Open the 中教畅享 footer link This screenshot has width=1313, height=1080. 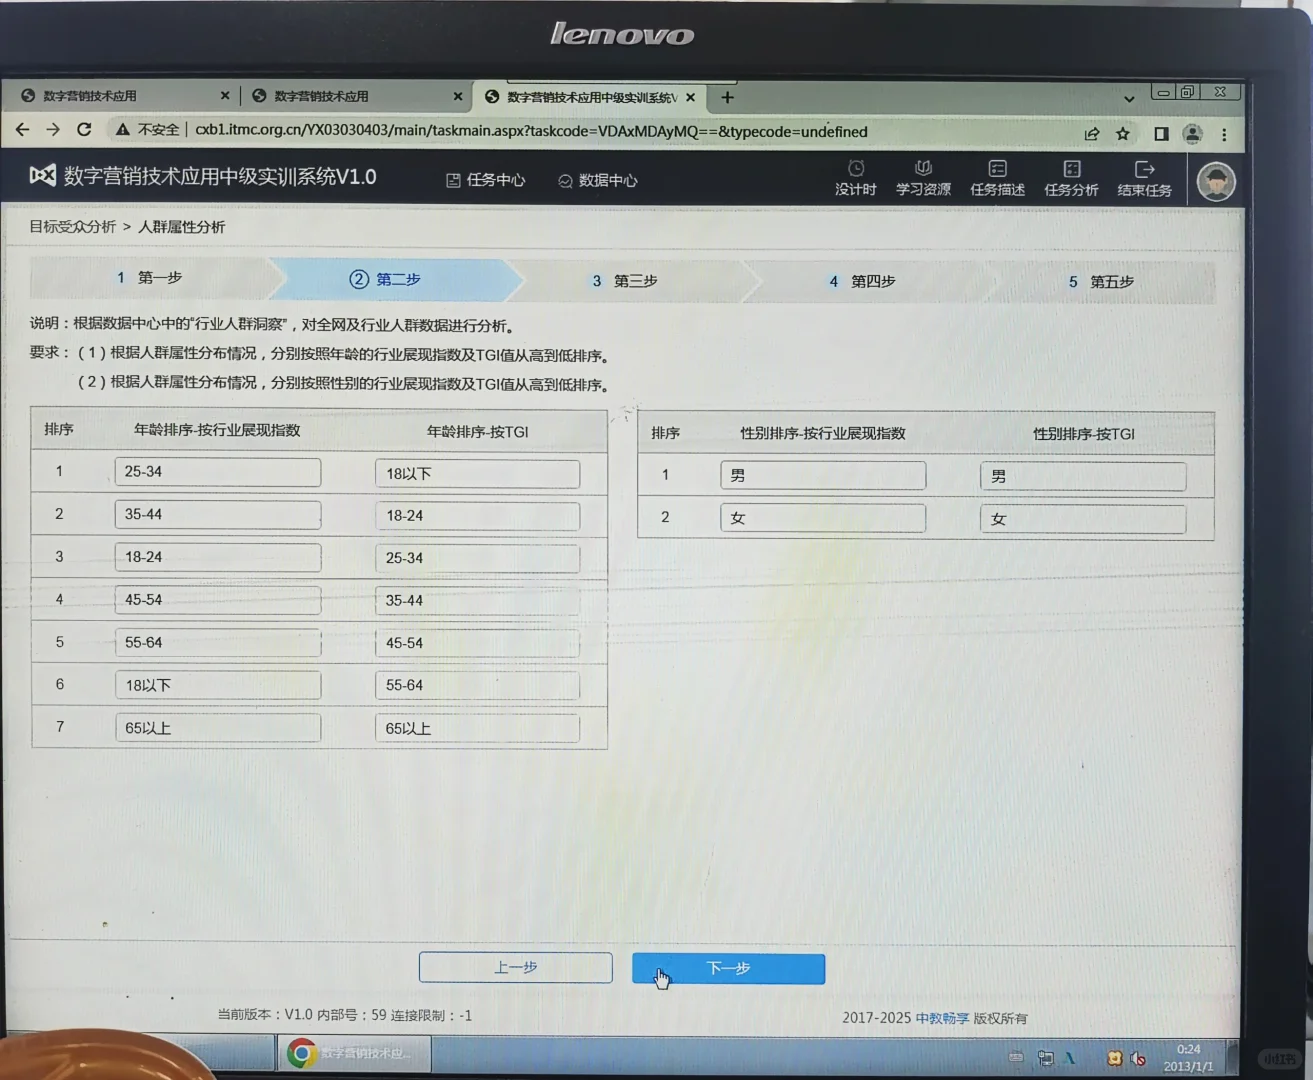point(942,1018)
